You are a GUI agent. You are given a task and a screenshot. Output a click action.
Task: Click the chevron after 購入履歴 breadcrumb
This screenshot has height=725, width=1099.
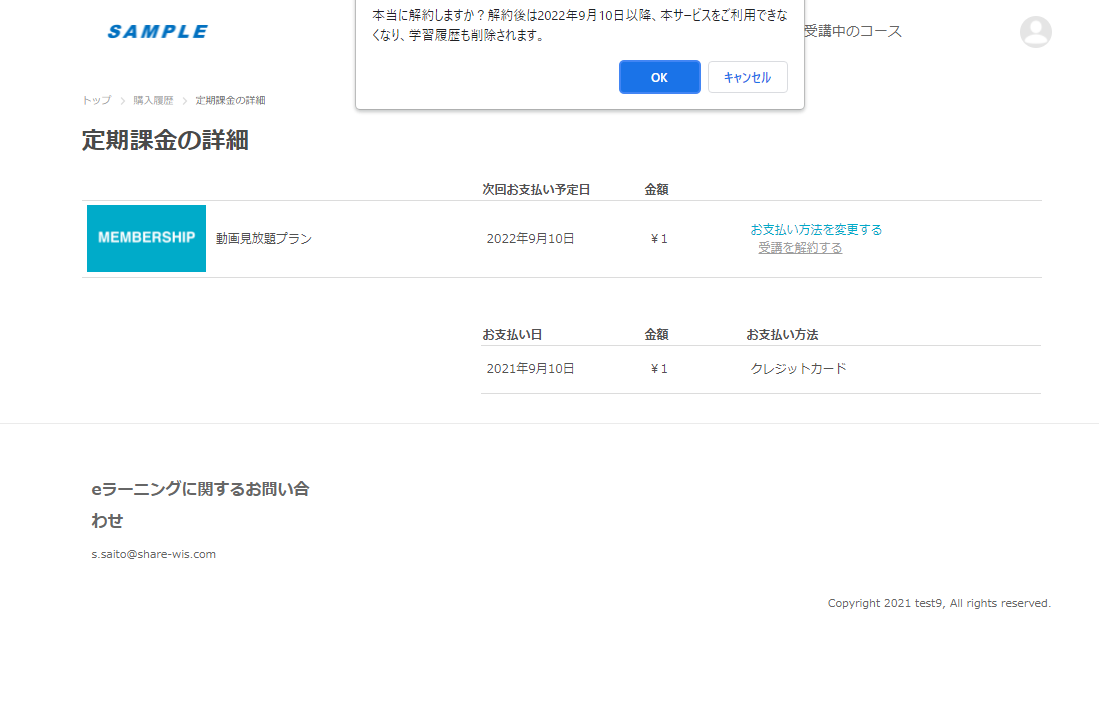pyautogui.click(x=184, y=101)
